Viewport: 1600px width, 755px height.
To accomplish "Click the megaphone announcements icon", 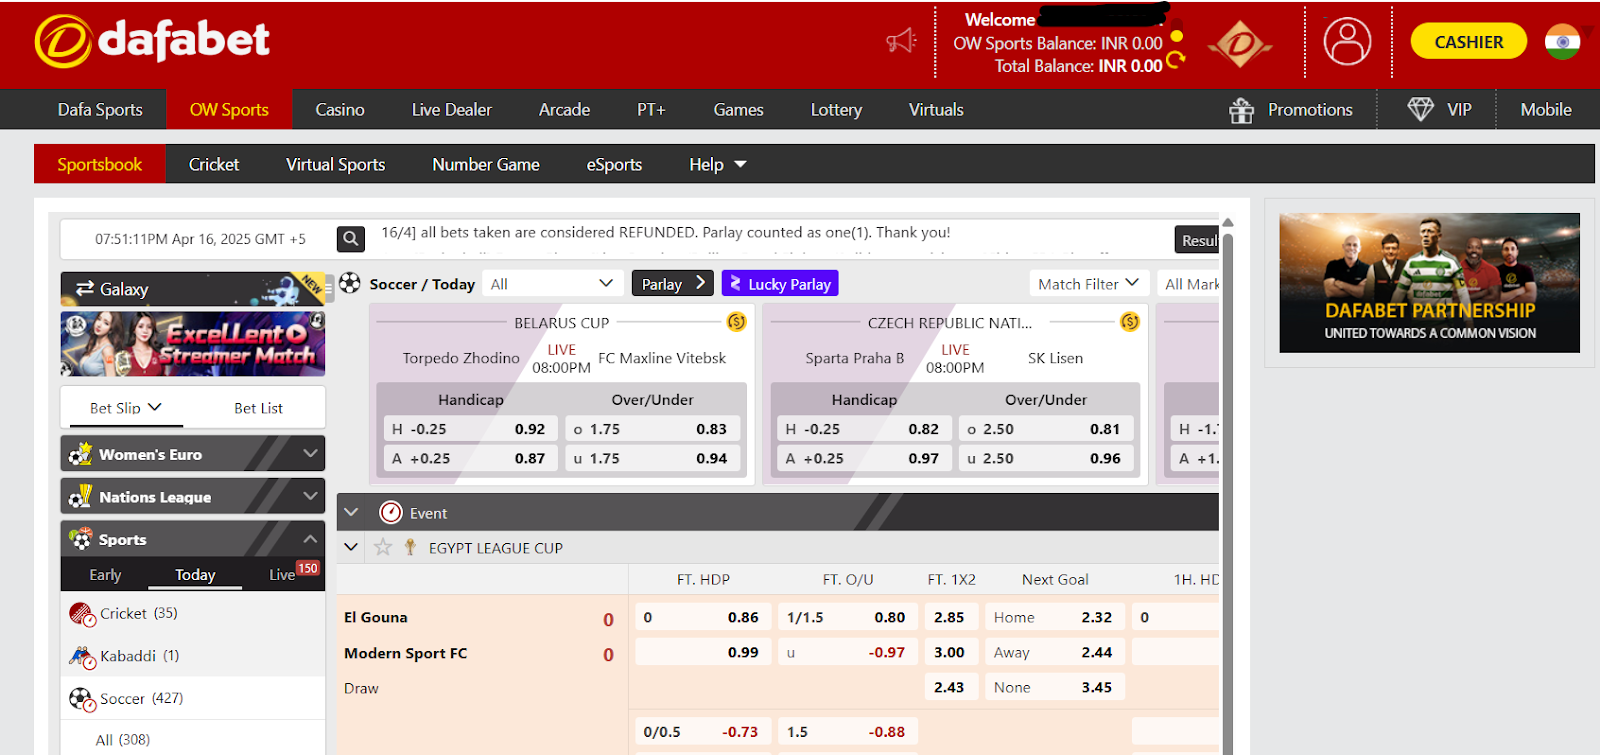I will [x=901, y=41].
